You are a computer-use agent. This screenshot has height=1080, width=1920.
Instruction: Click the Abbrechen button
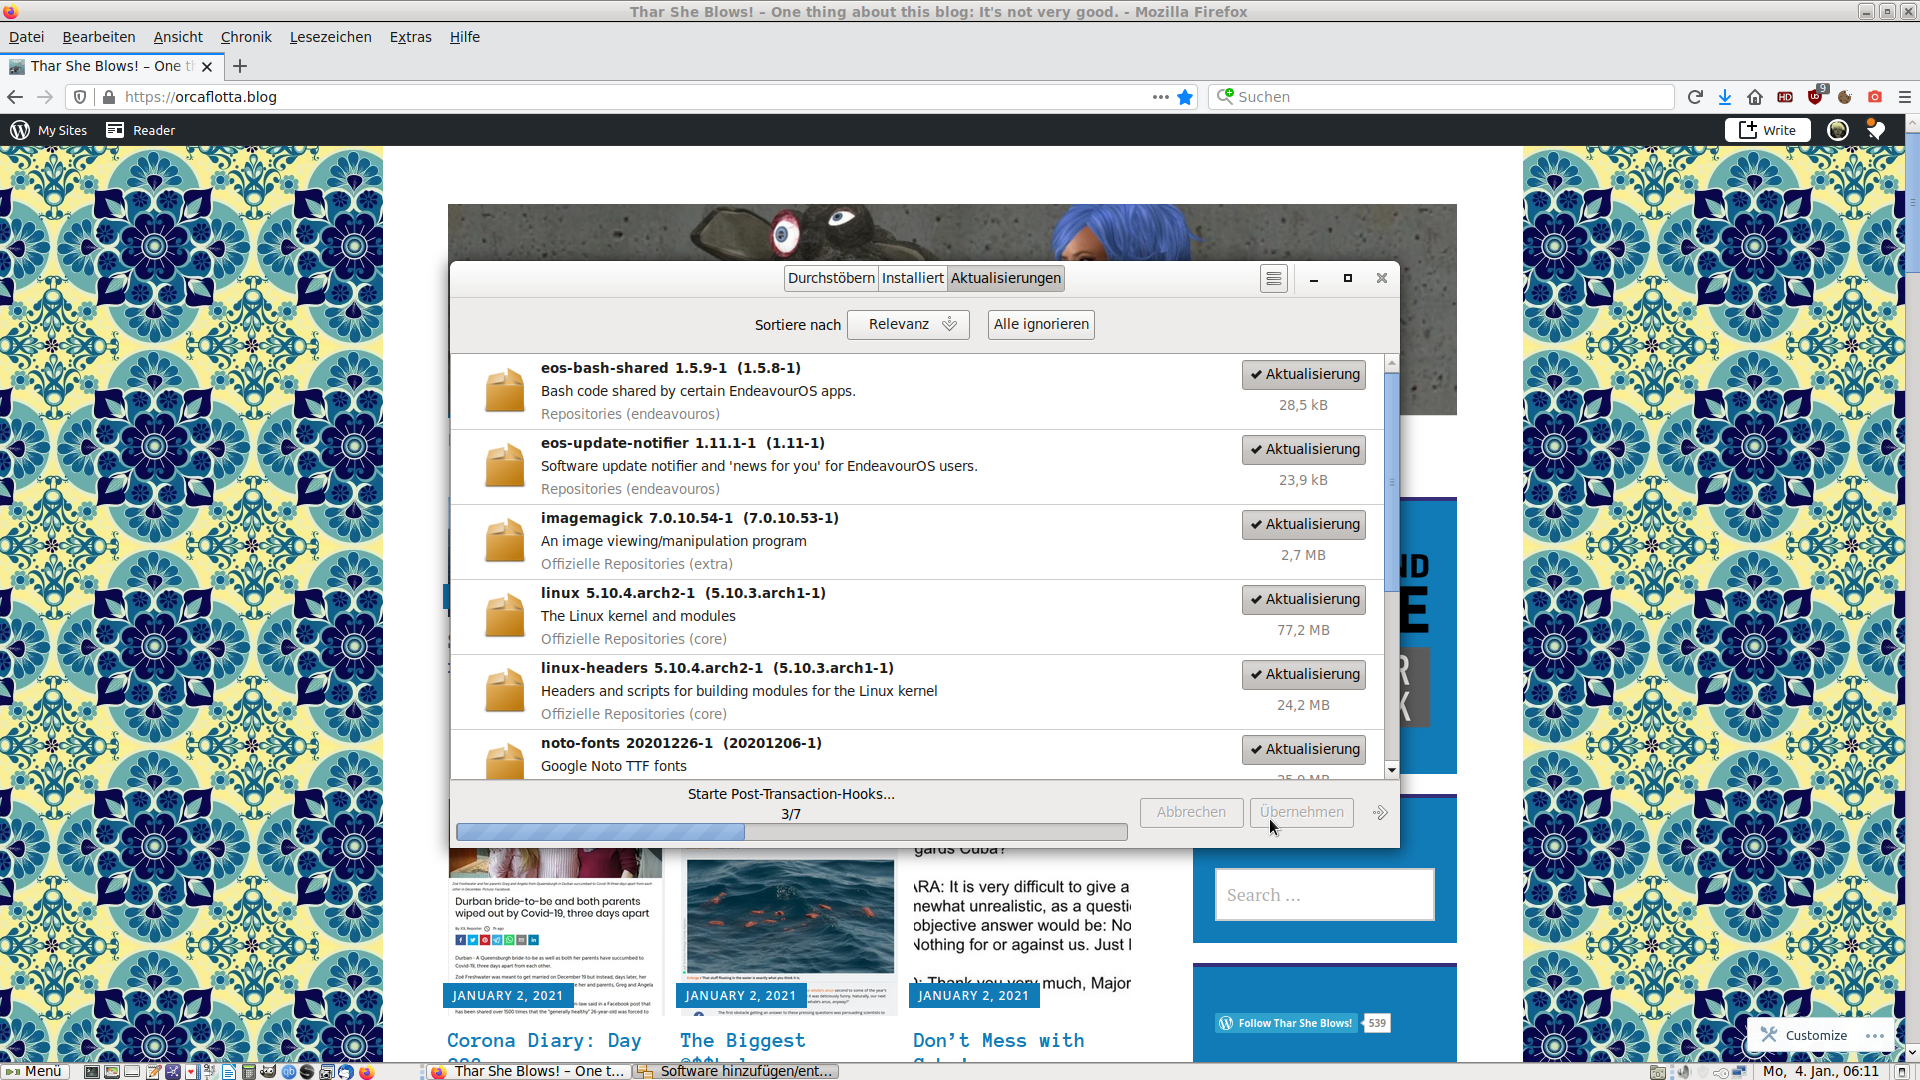point(1191,812)
